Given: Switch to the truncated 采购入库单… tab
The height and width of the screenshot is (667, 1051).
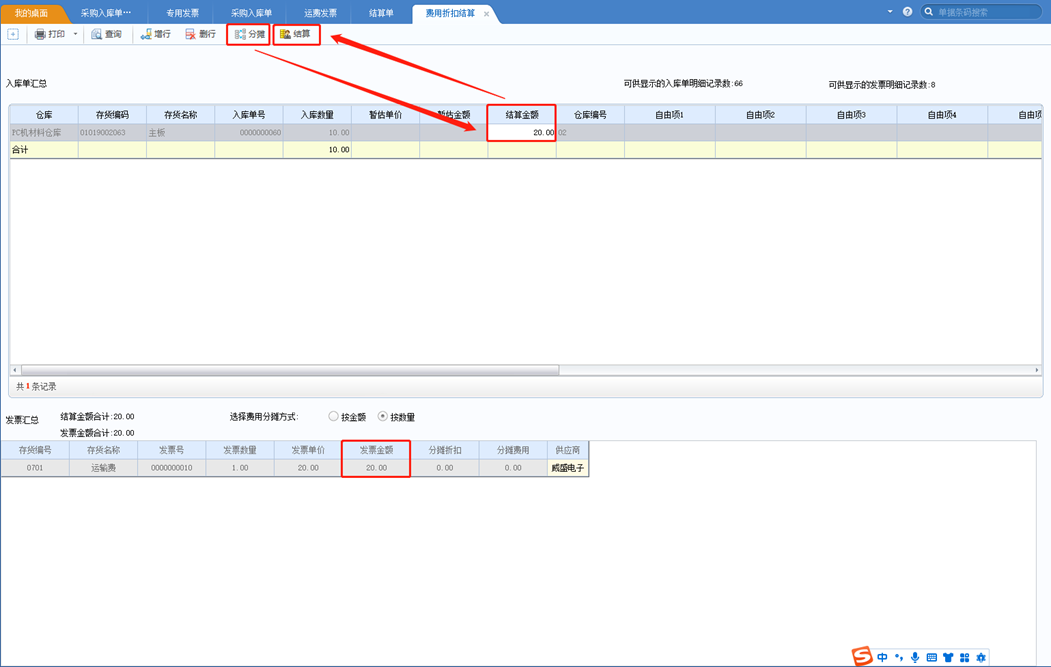Looking at the screenshot, I should (x=106, y=13).
